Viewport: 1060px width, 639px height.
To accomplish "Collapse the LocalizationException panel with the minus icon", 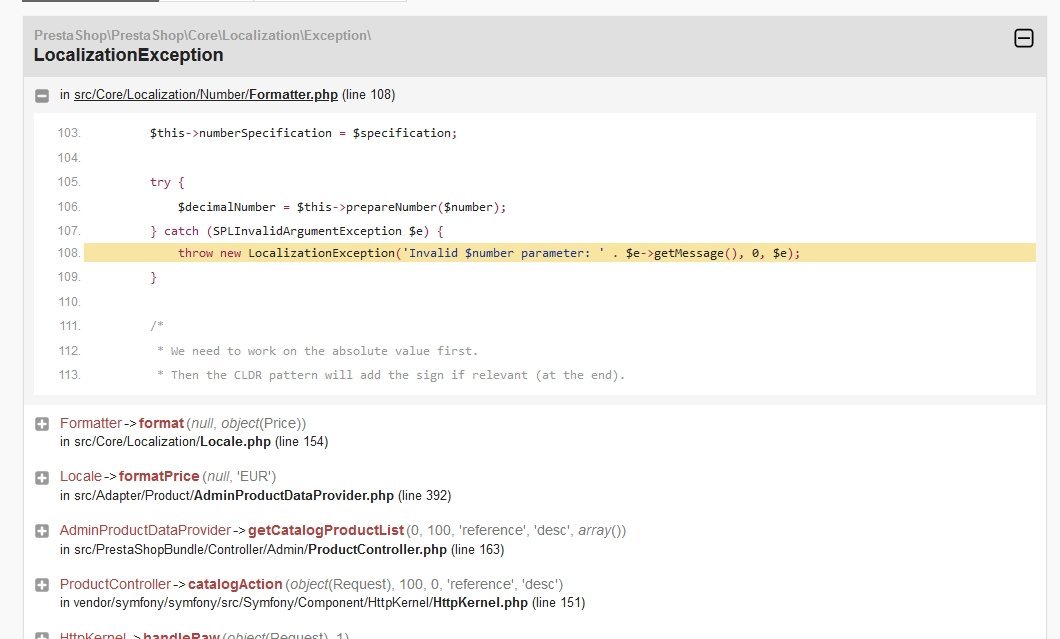I will [x=1023, y=39].
